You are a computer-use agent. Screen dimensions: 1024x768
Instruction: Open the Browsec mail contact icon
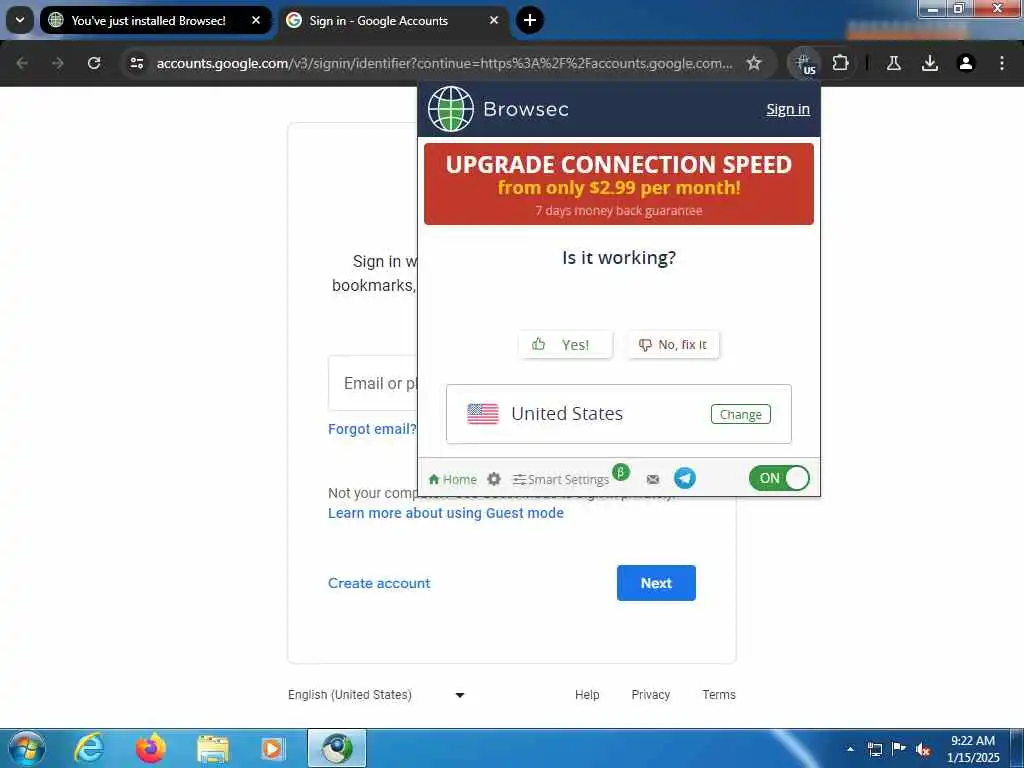652,479
